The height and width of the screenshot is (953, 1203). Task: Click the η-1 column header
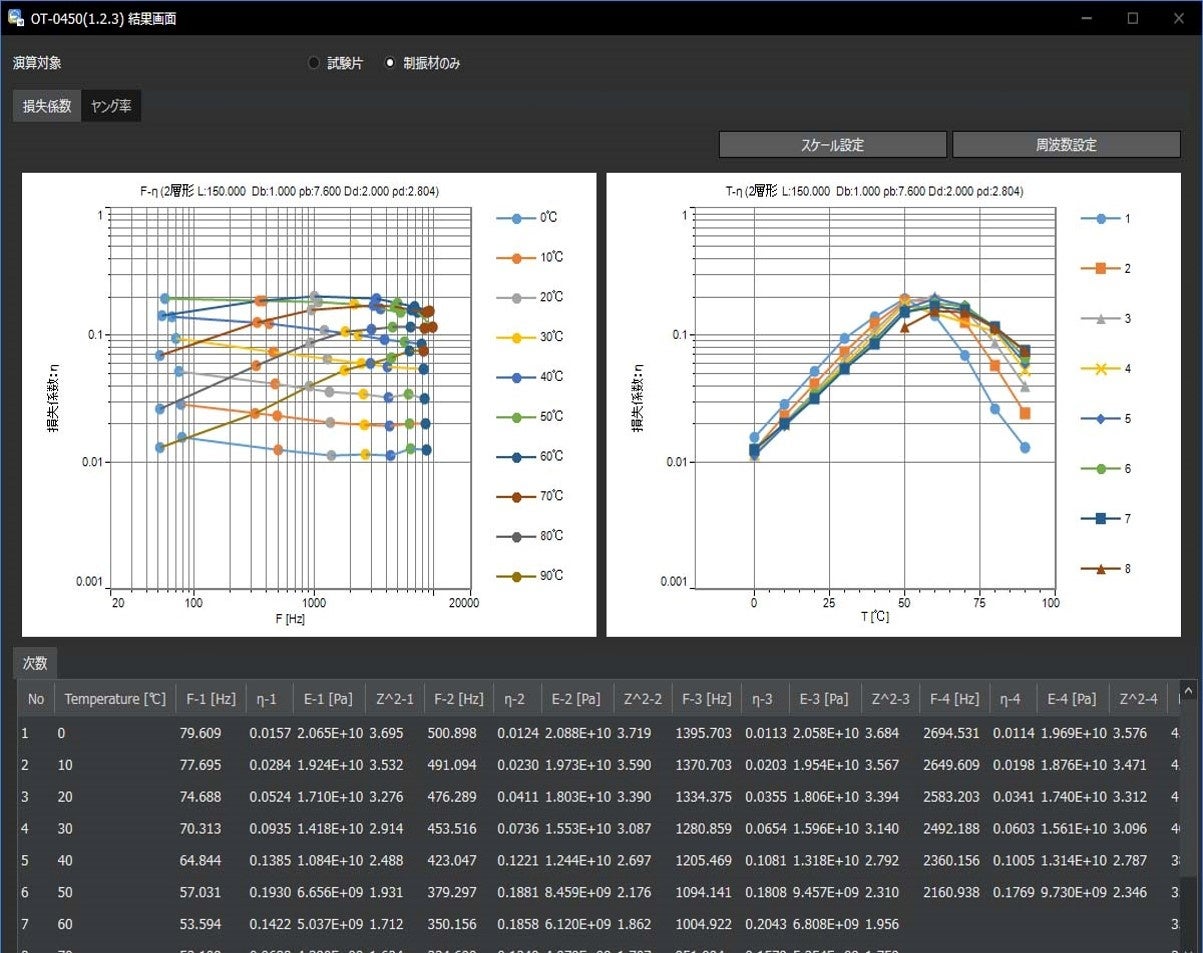(x=270, y=699)
